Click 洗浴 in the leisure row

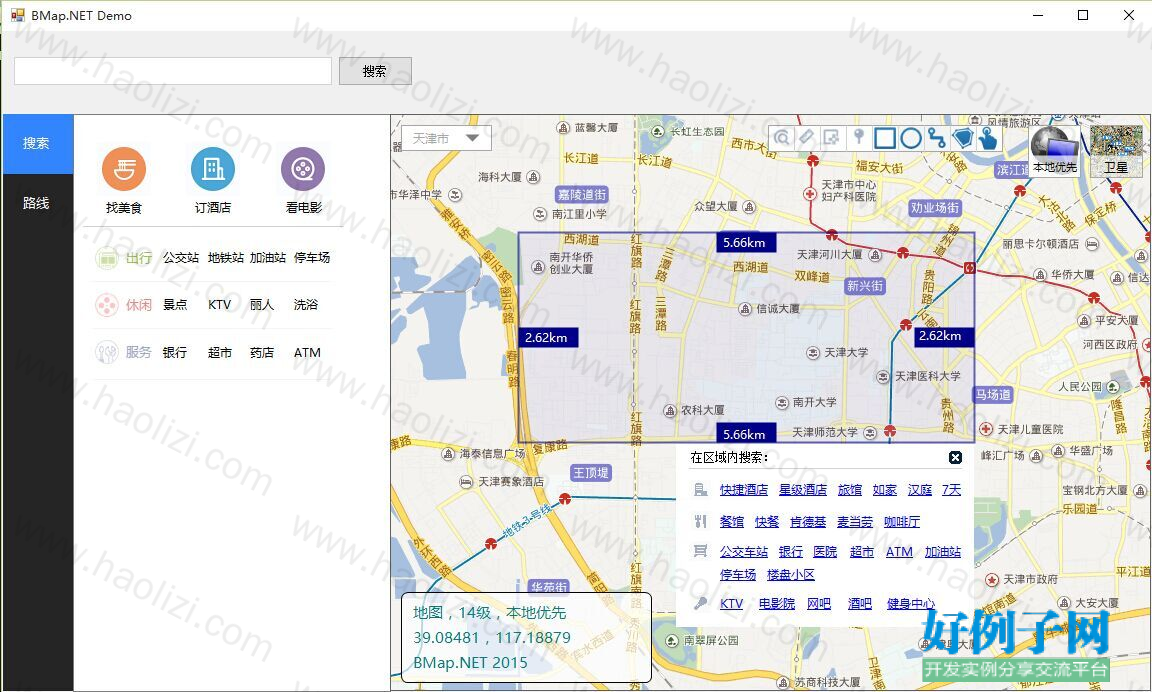point(306,305)
